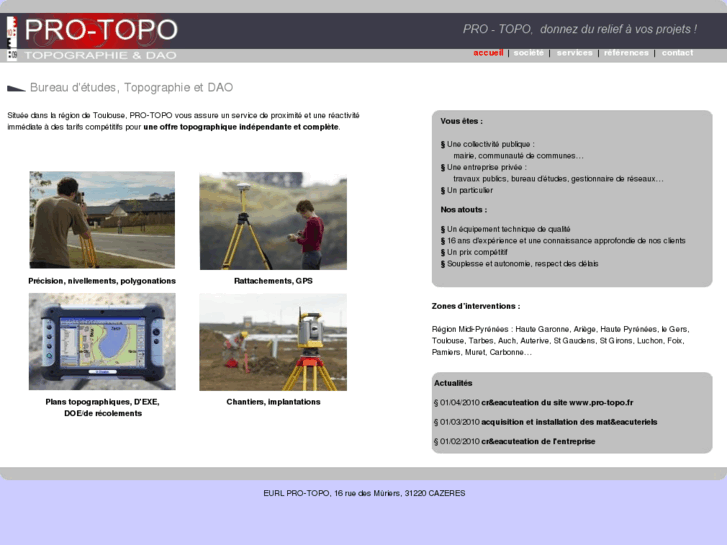Click the line mairie, communauté de communes
The image size is (727, 545).
click(x=518, y=156)
